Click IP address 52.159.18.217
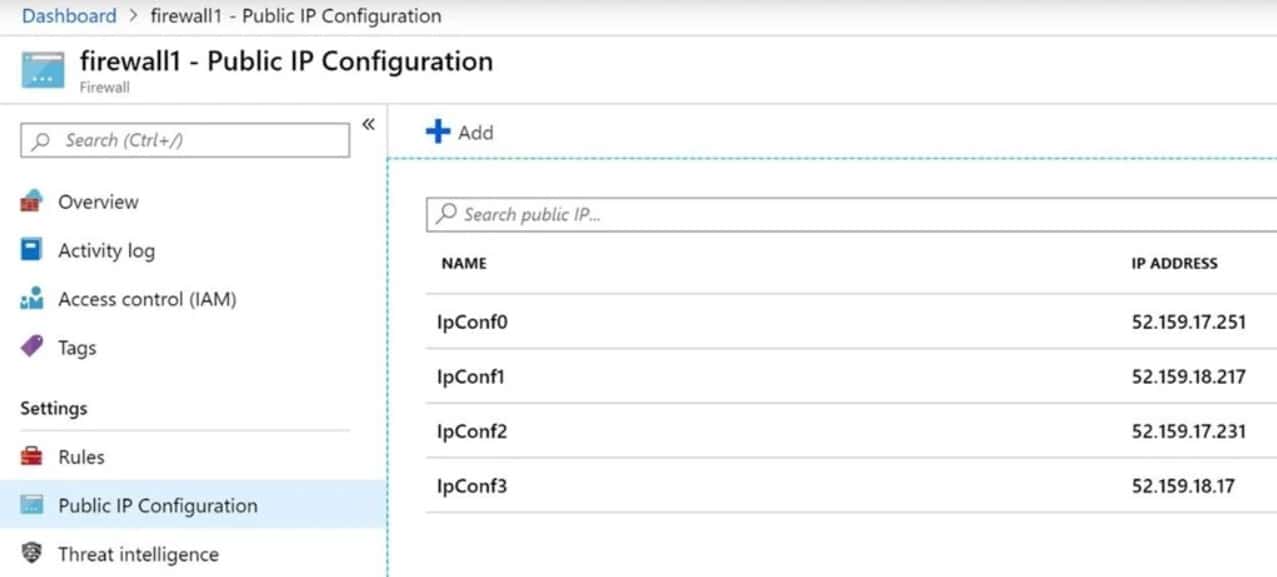 click(1189, 377)
